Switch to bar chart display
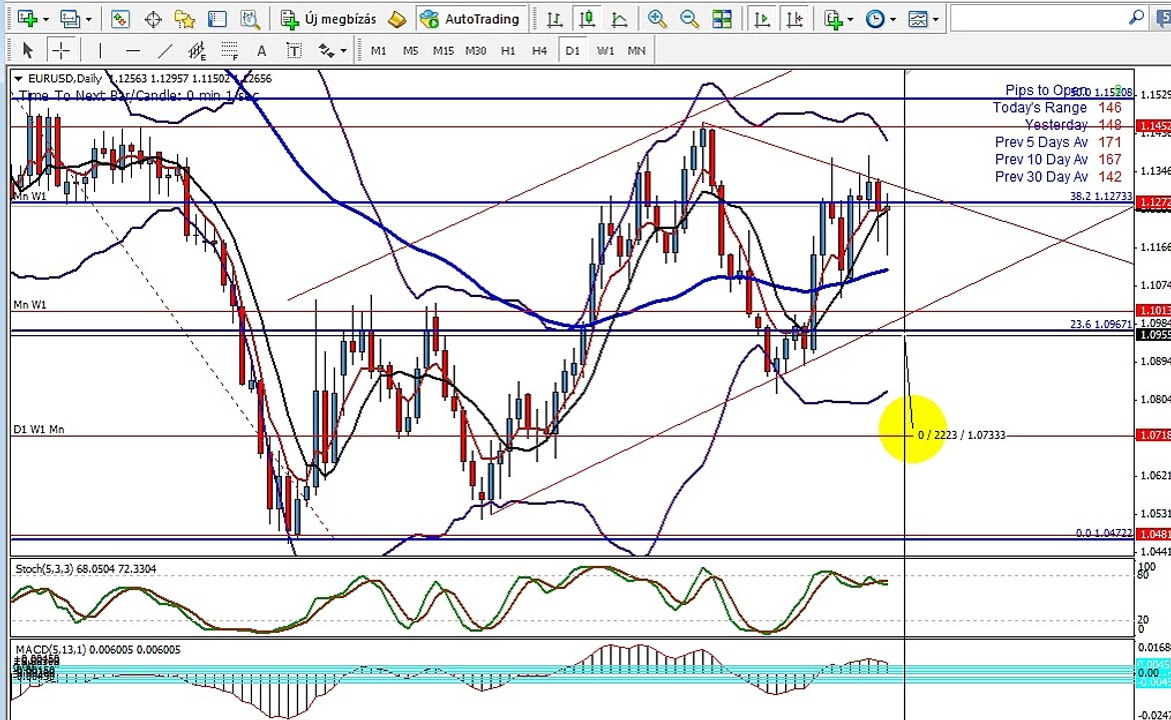 coord(554,19)
